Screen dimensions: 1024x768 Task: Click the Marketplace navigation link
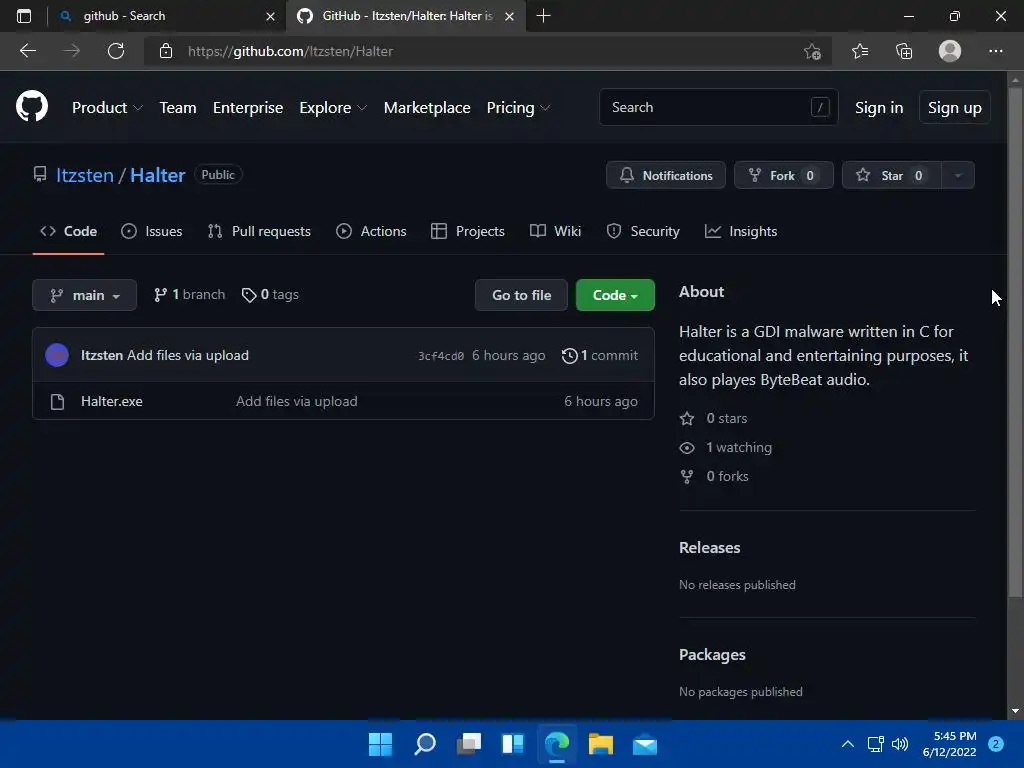[x=427, y=108]
